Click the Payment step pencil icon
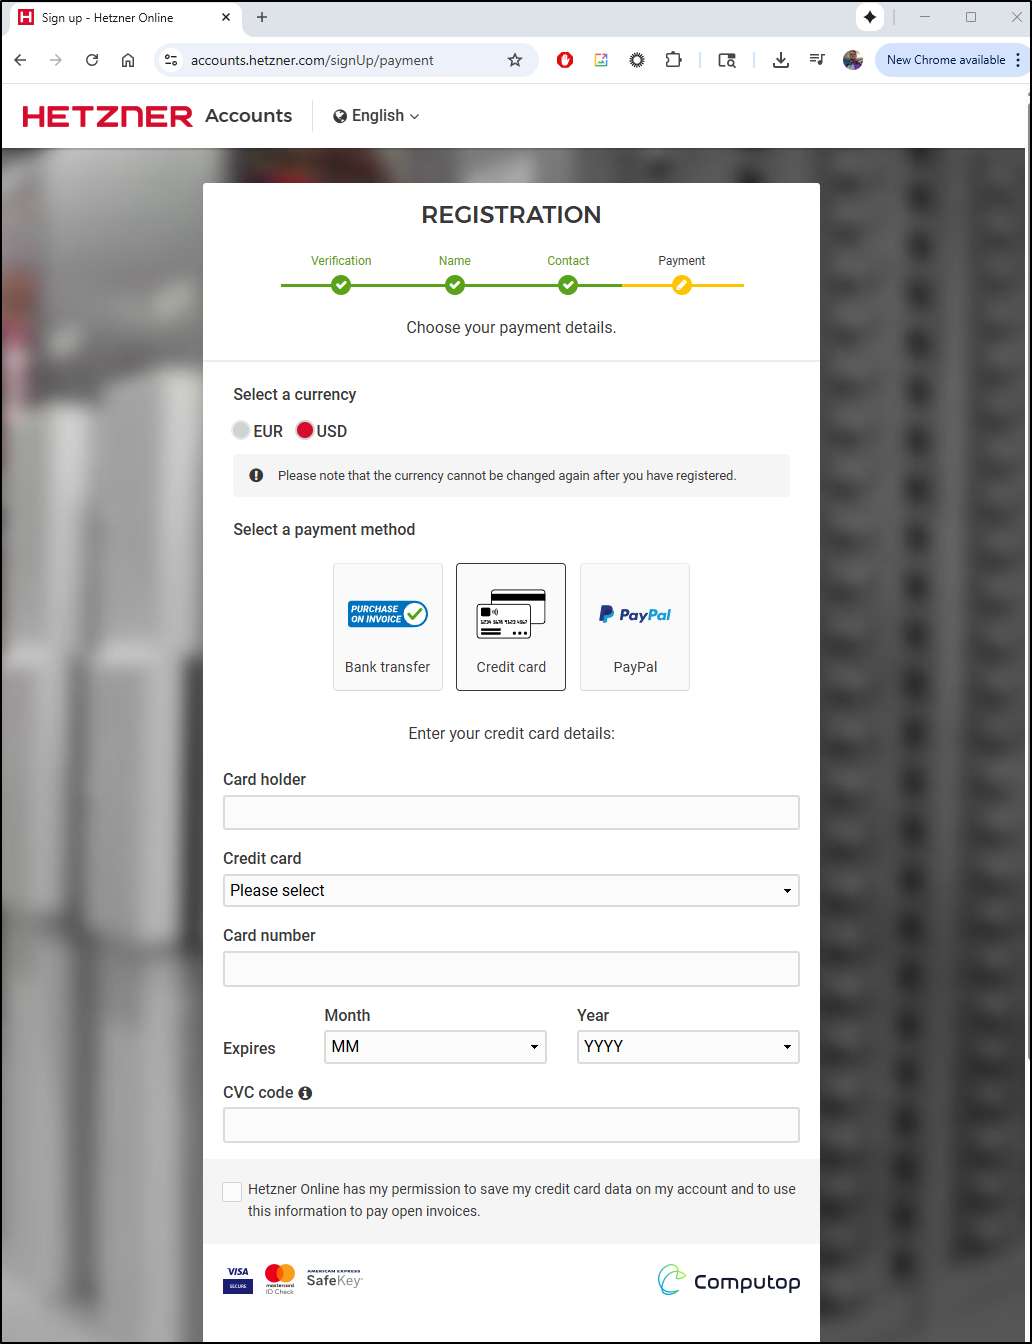The height and width of the screenshot is (1344, 1032). click(x=682, y=286)
